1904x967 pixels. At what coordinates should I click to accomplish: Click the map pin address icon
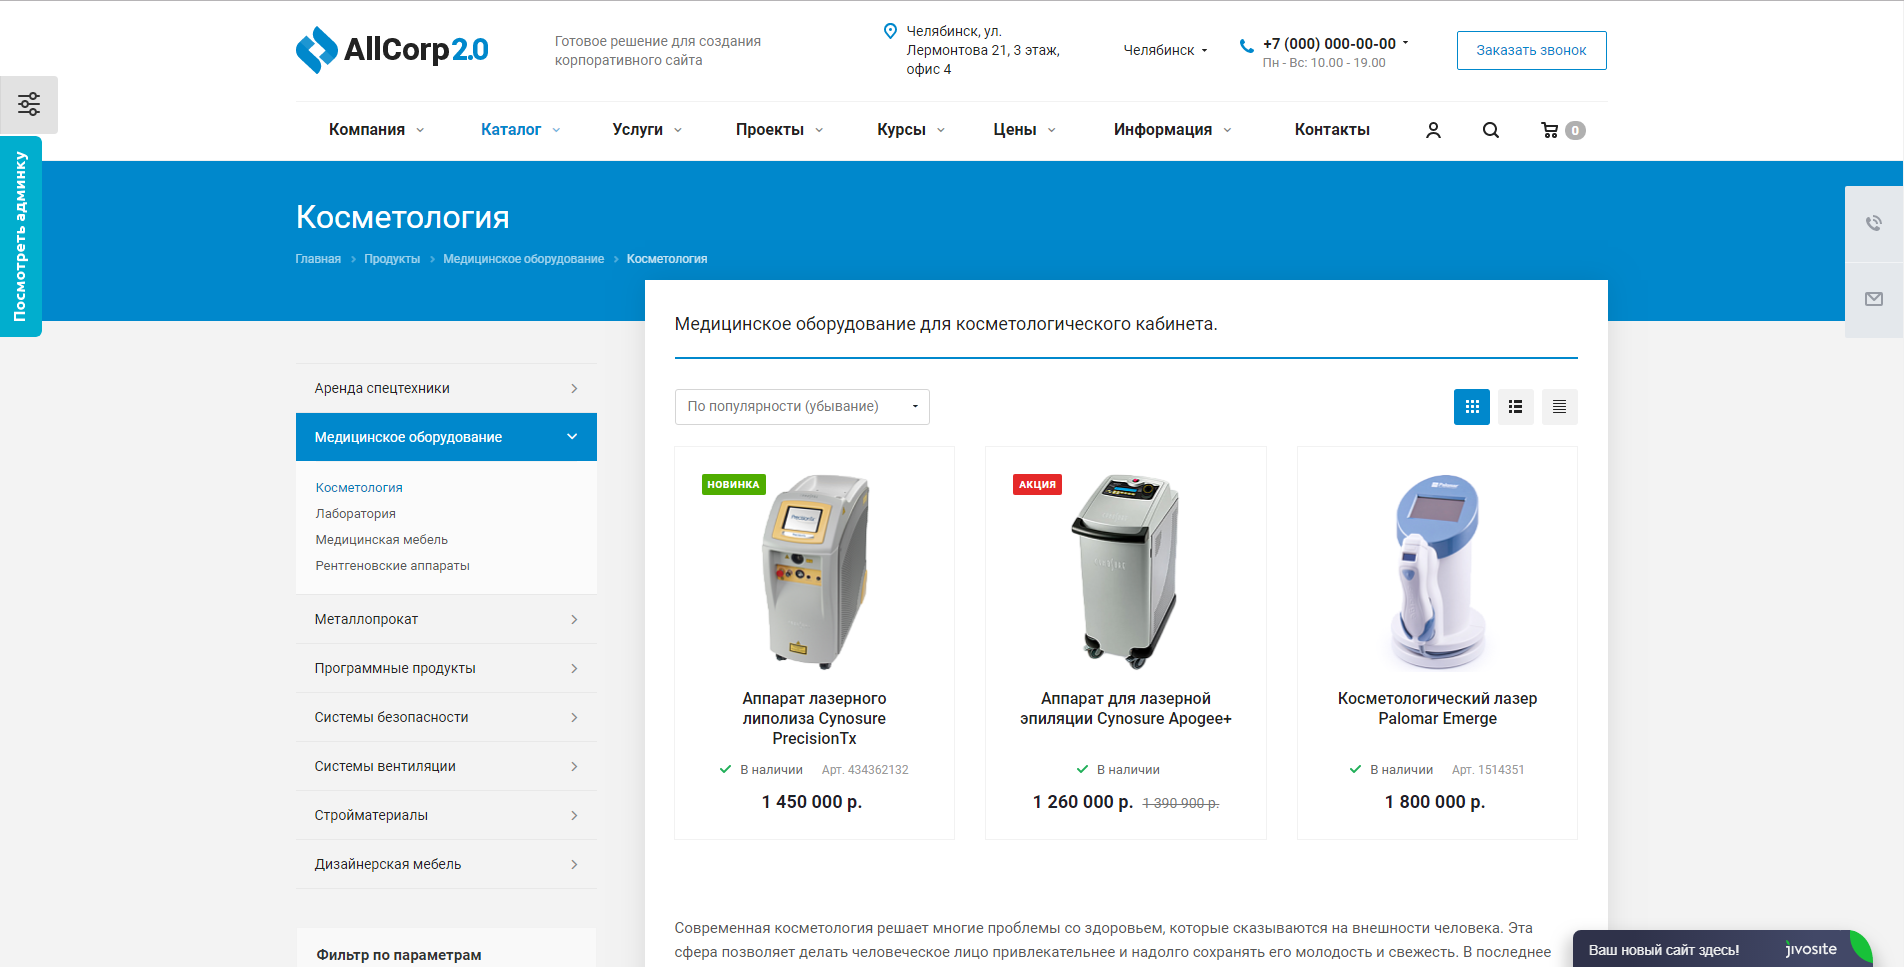pos(890,31)
